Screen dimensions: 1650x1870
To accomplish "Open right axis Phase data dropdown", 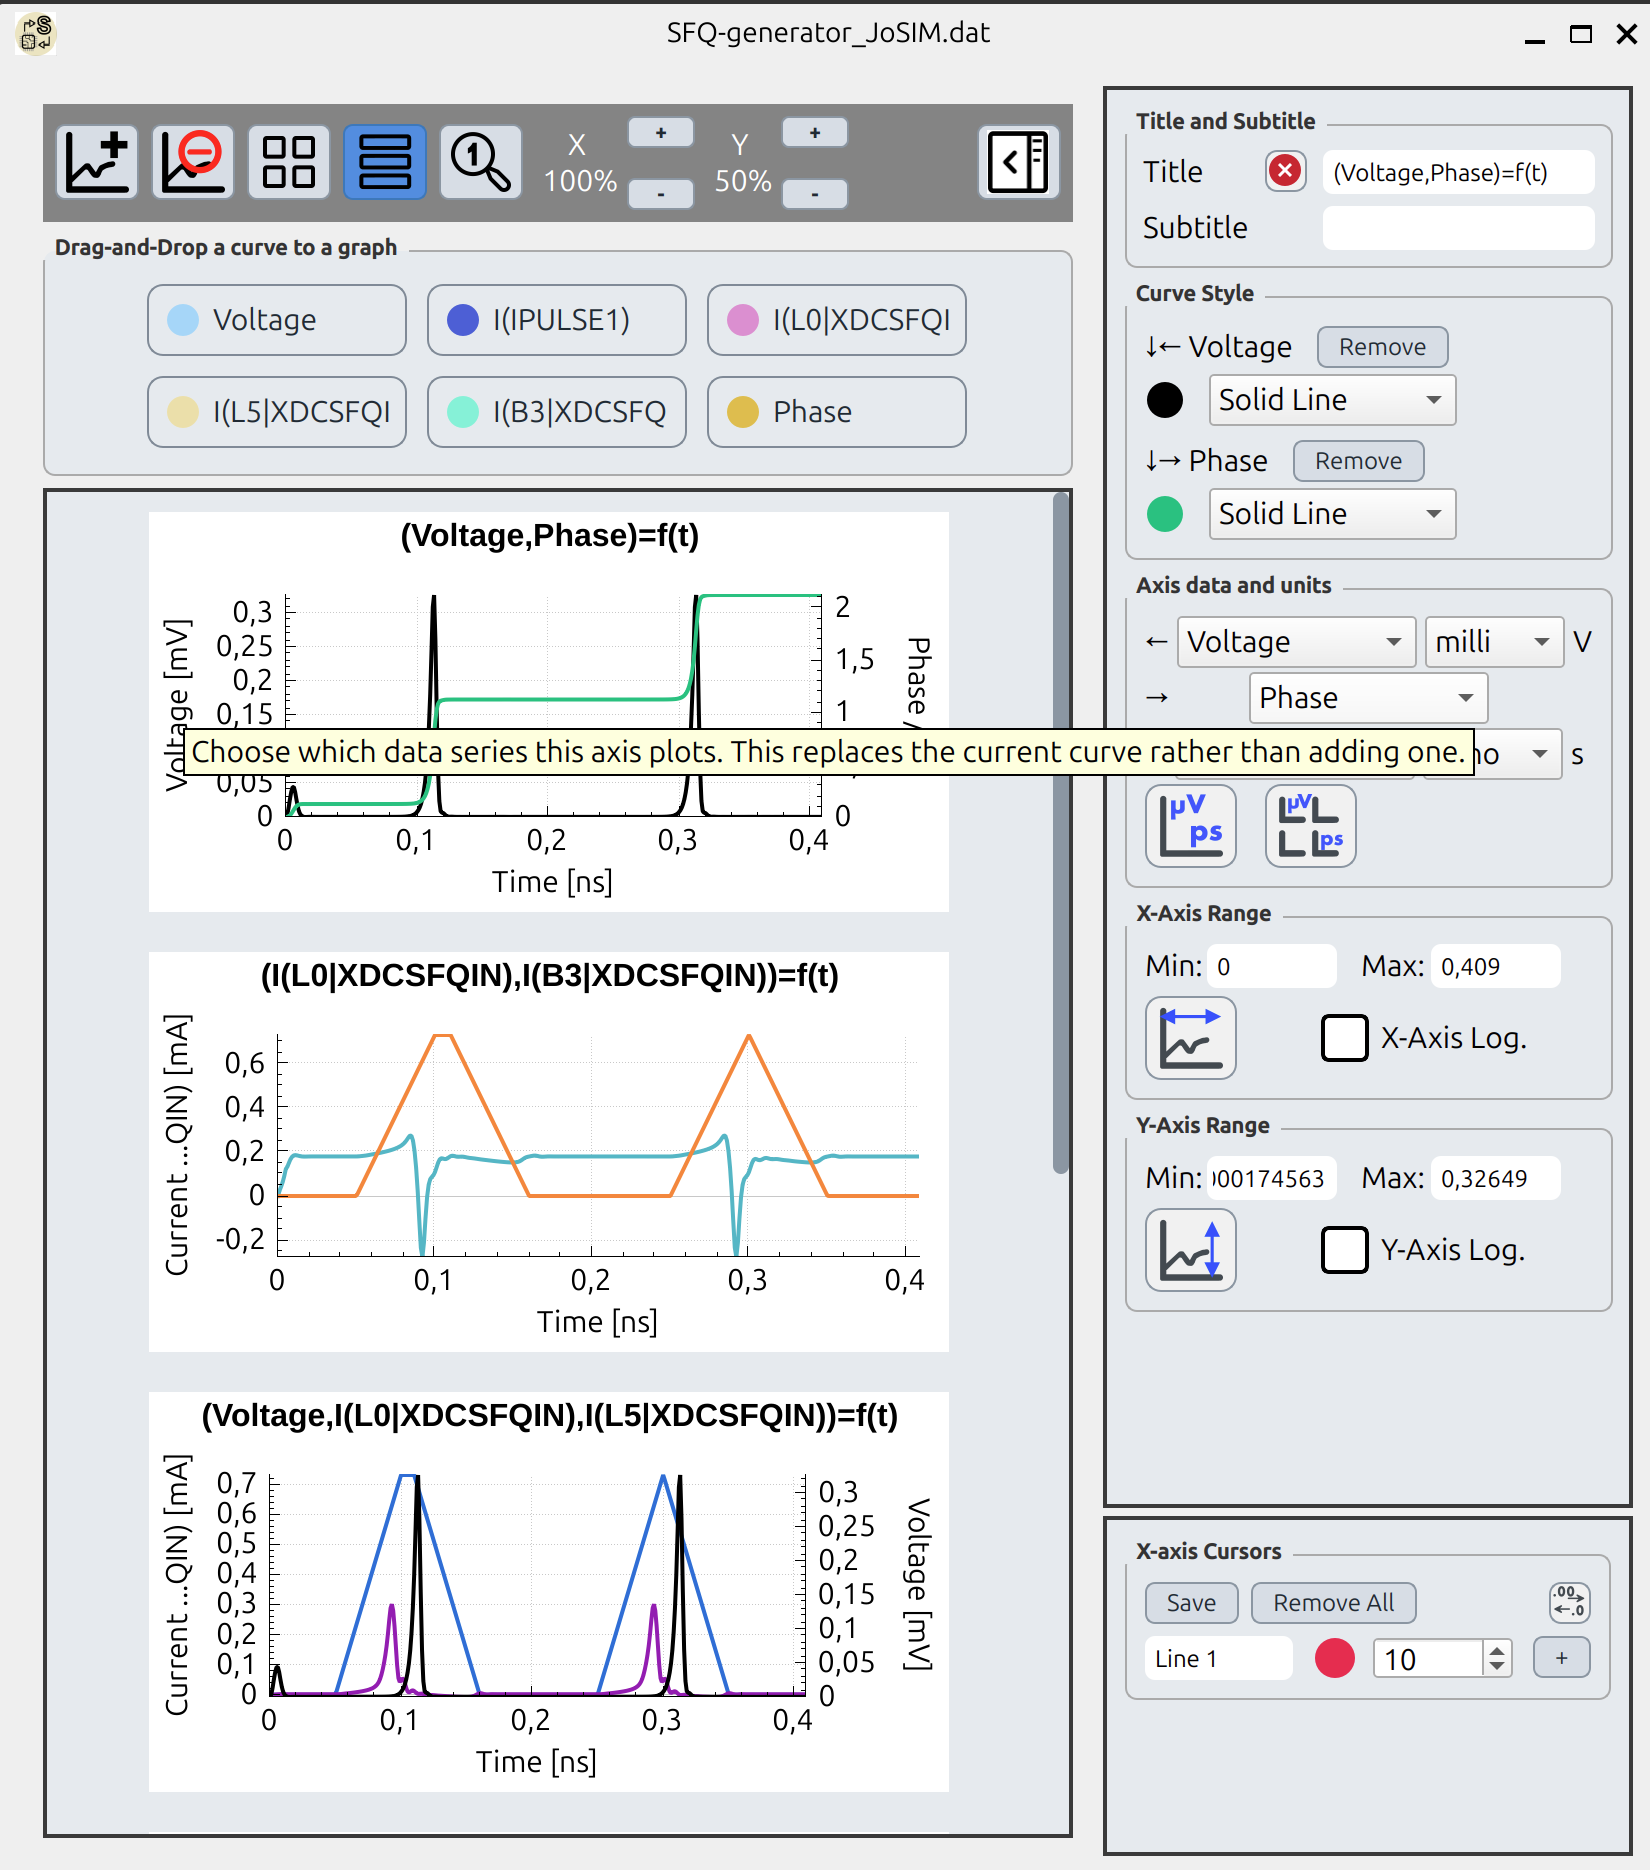I will pyautogui.click(x=1368, y=698).
